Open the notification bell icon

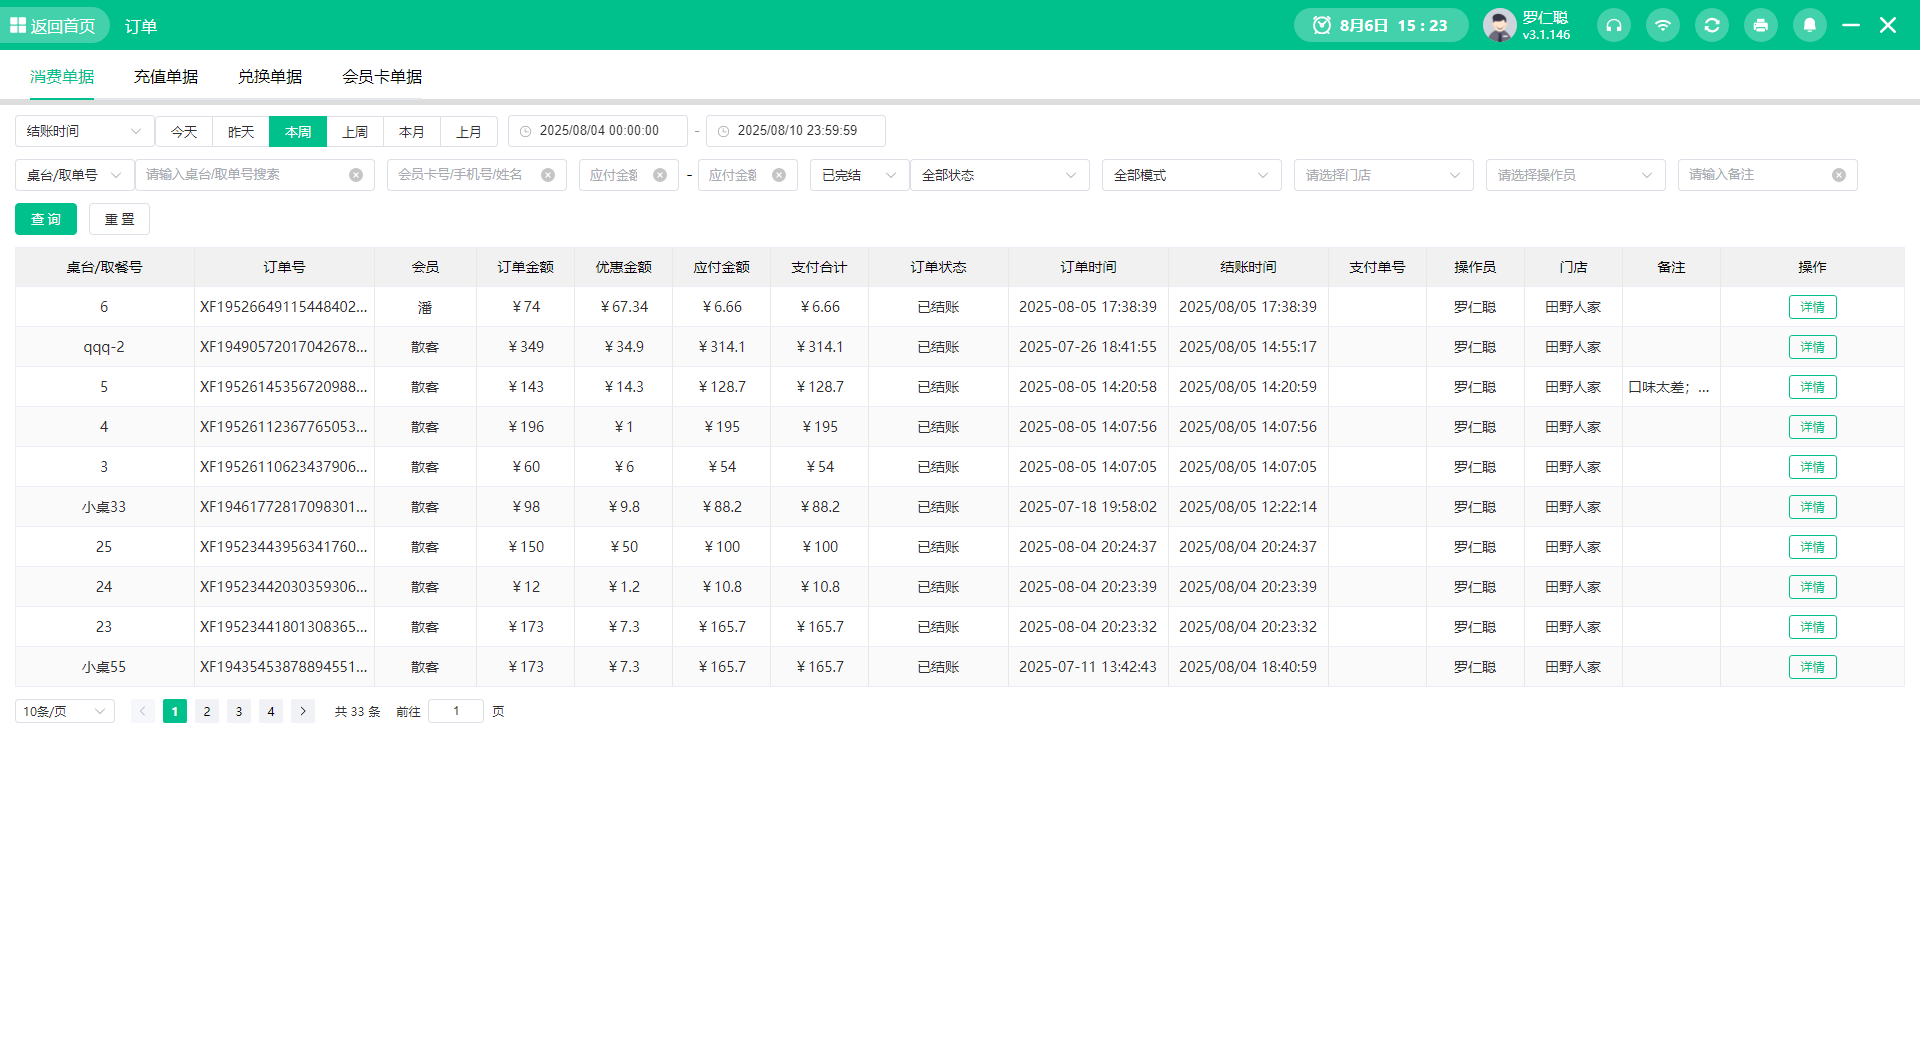click(1809, 25)
